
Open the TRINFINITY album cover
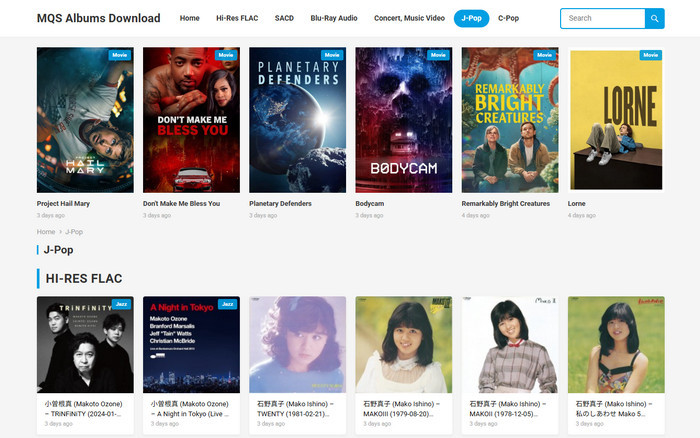(x=85, y=345)
